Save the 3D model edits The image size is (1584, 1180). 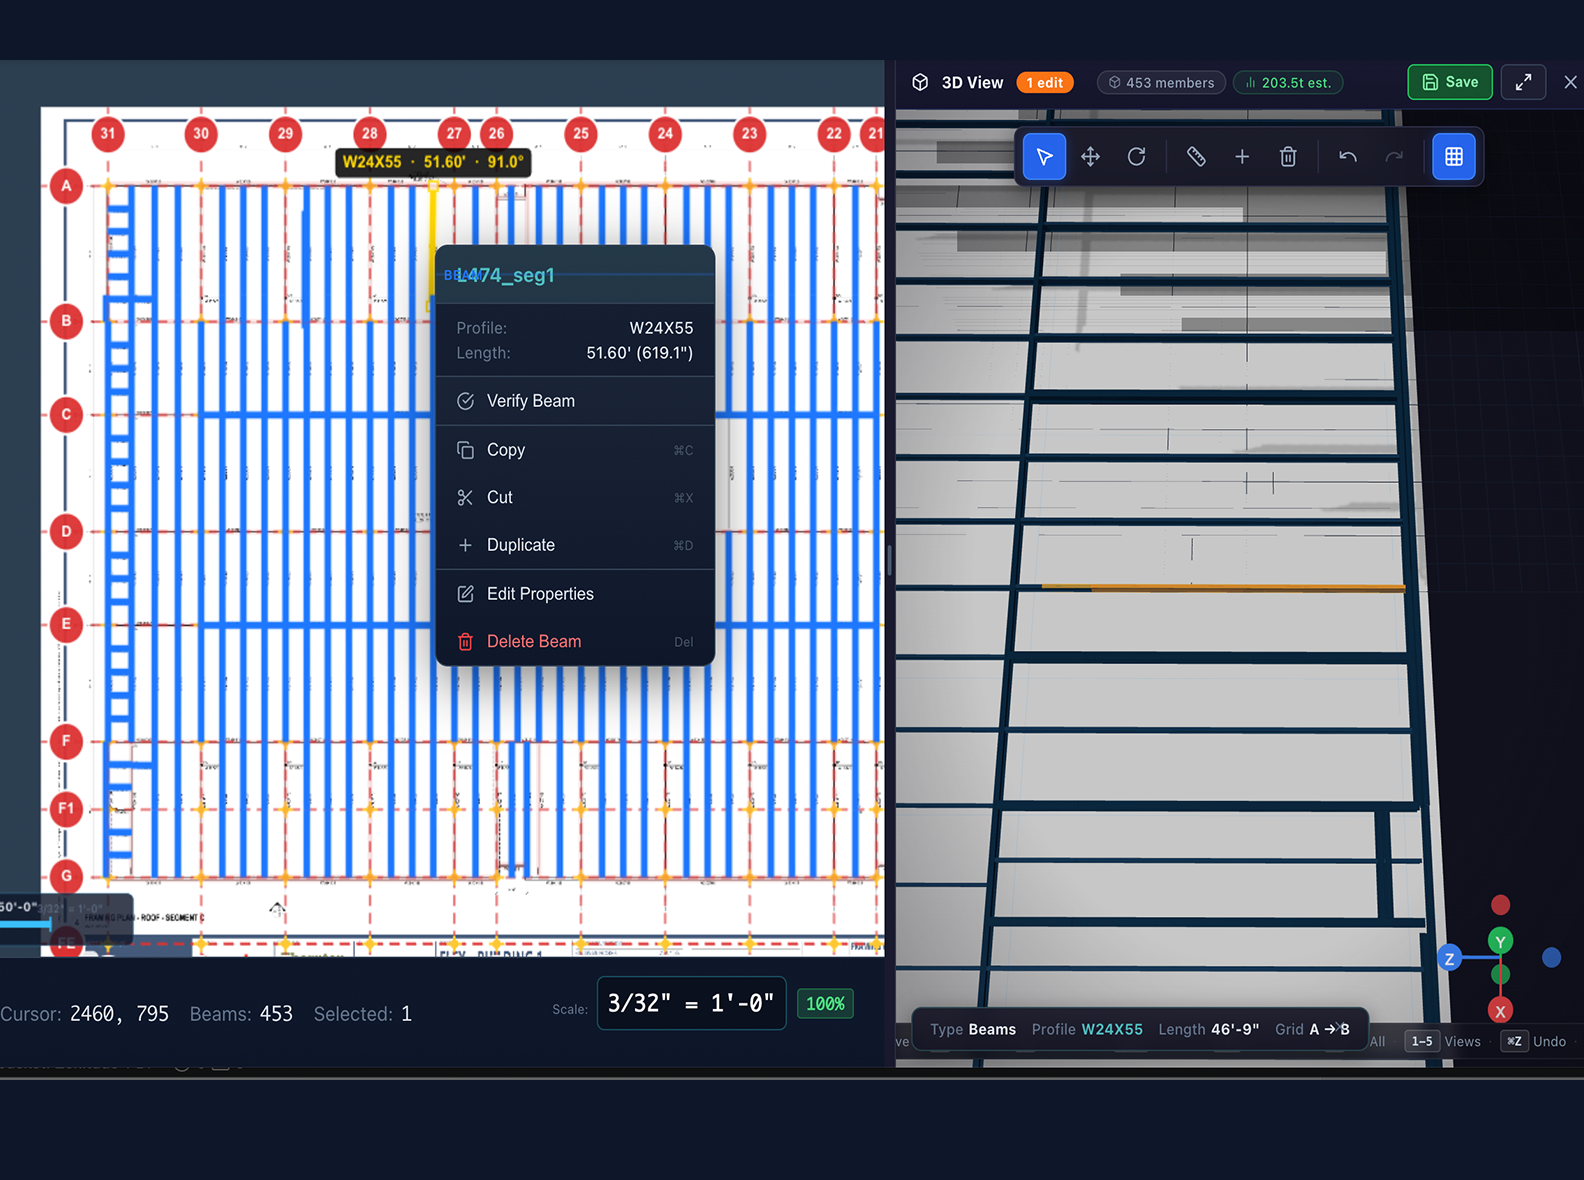coord(1449,83)
